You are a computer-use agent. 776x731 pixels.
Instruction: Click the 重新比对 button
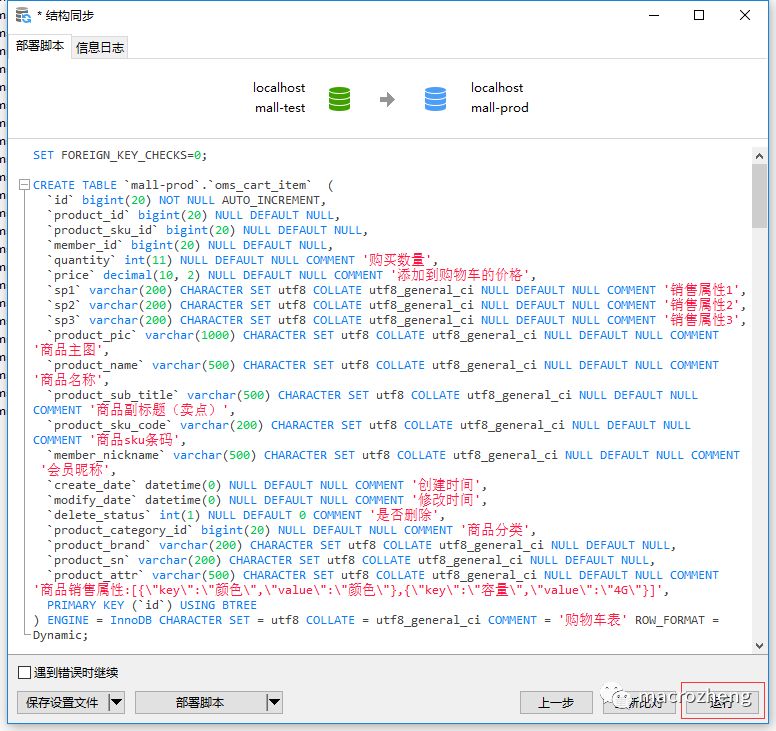pyautogui.click(x=639, y=702)
